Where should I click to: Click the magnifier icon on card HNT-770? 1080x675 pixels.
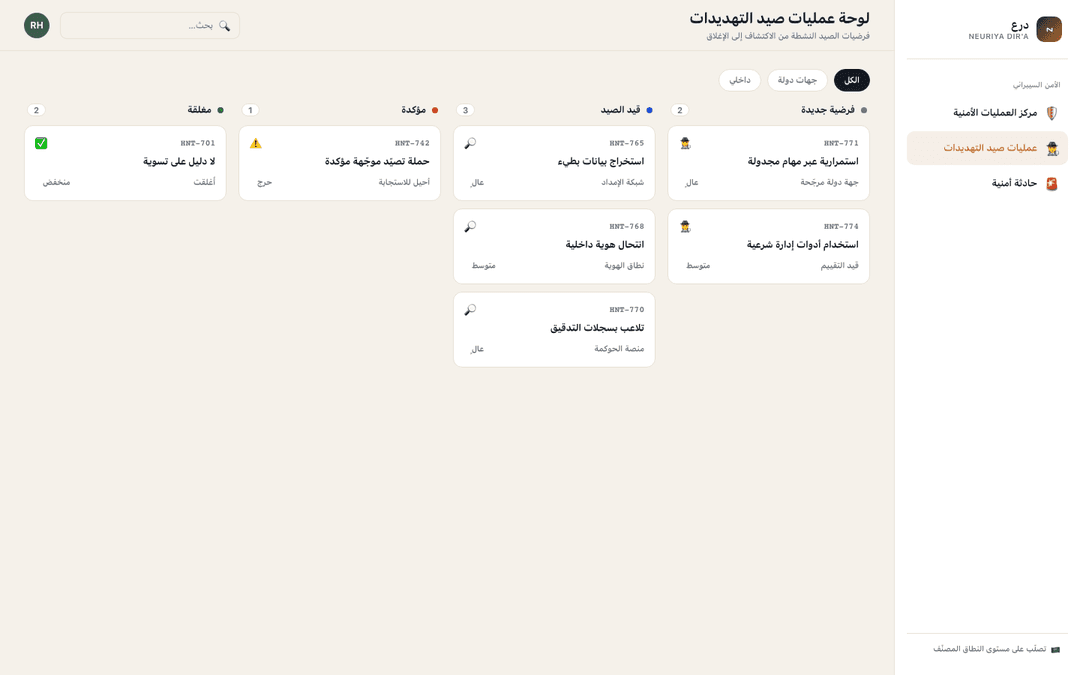[x=470, y=310]
